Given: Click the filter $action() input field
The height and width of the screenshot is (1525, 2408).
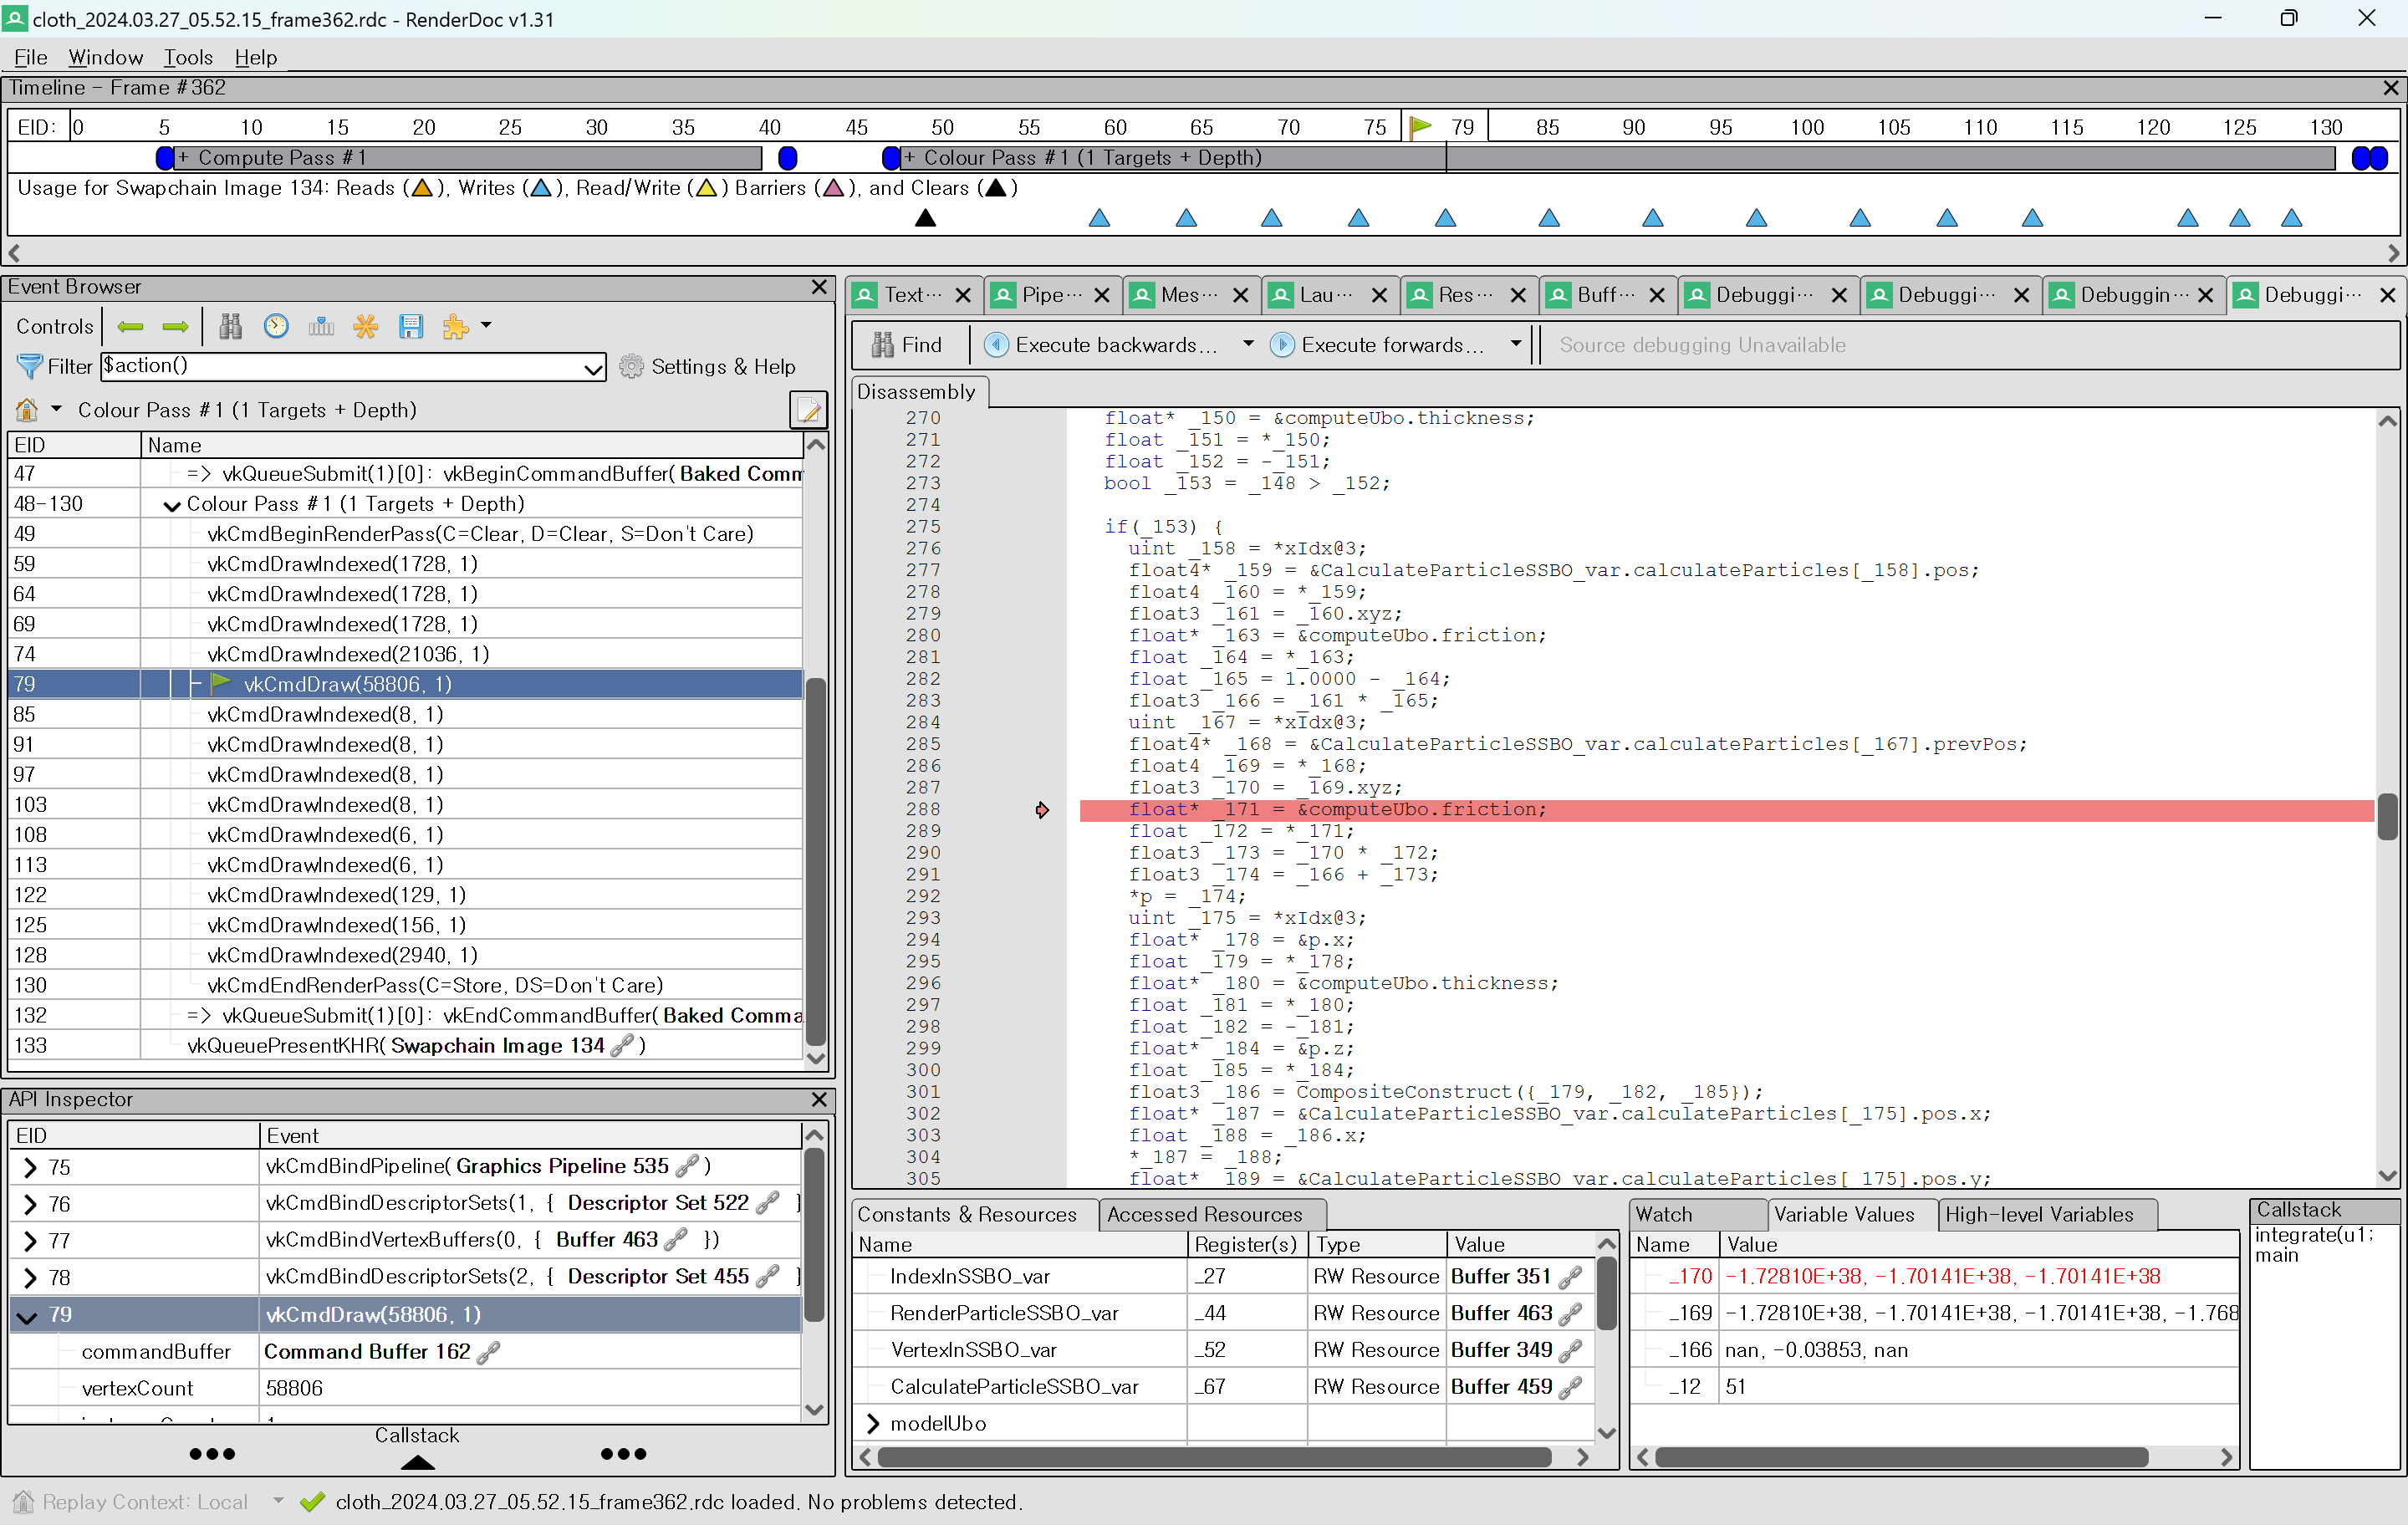Looking at the screenshot, I should 342,367.
